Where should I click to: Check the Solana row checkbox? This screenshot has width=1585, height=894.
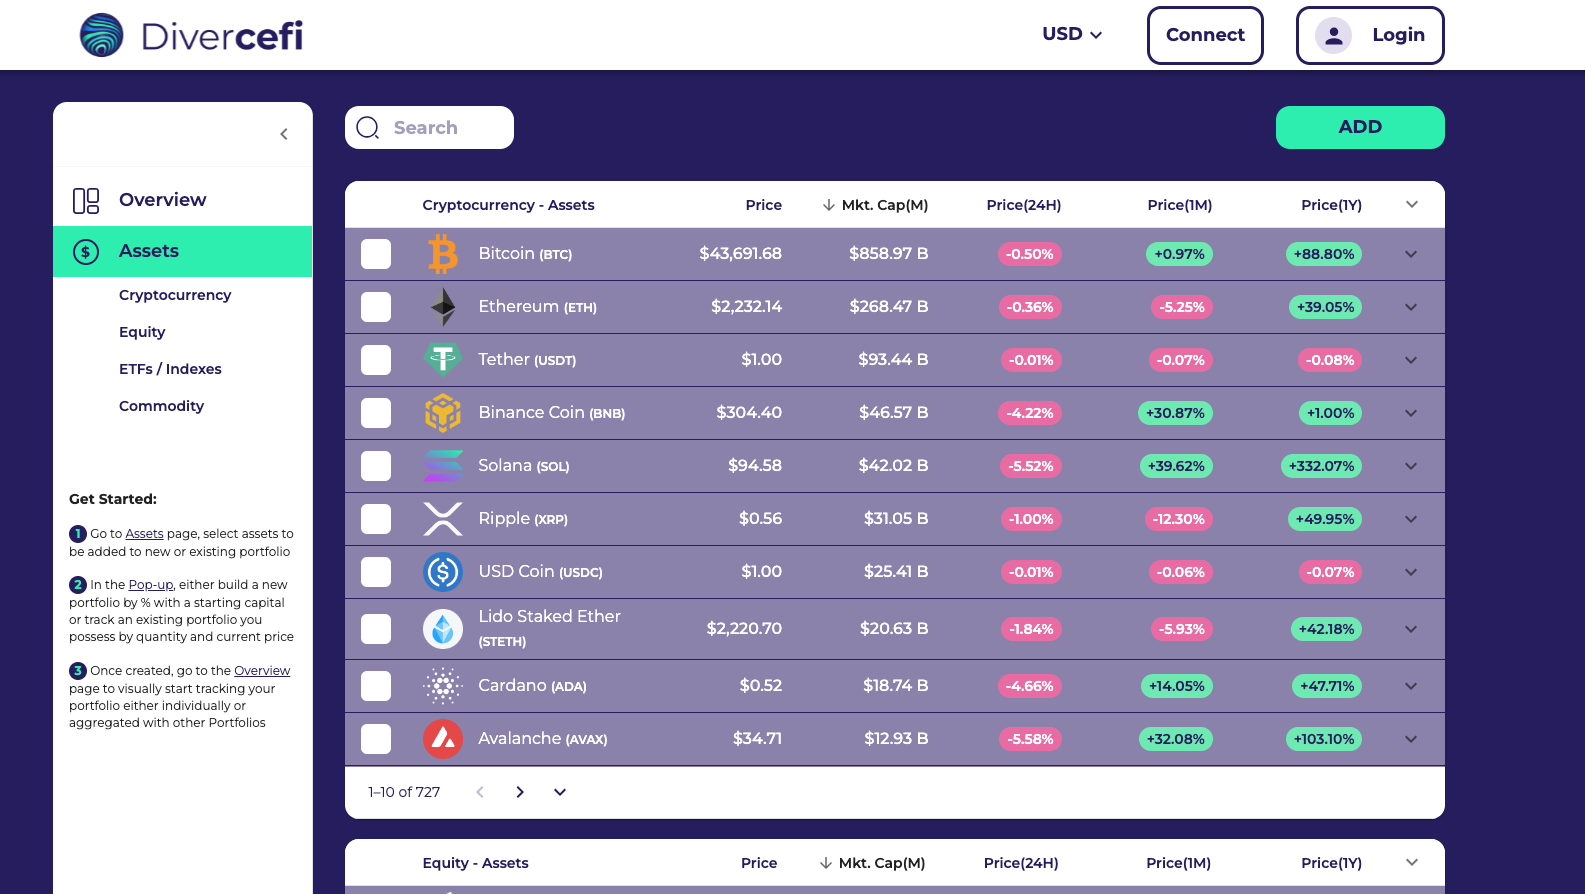click(x=376, y=466)
